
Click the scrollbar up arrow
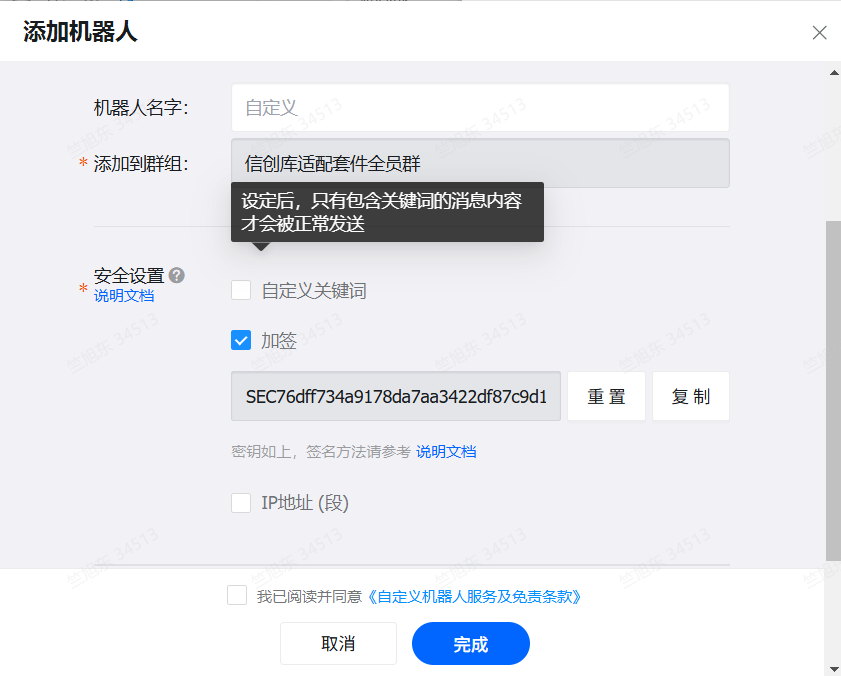pos(833,73)
